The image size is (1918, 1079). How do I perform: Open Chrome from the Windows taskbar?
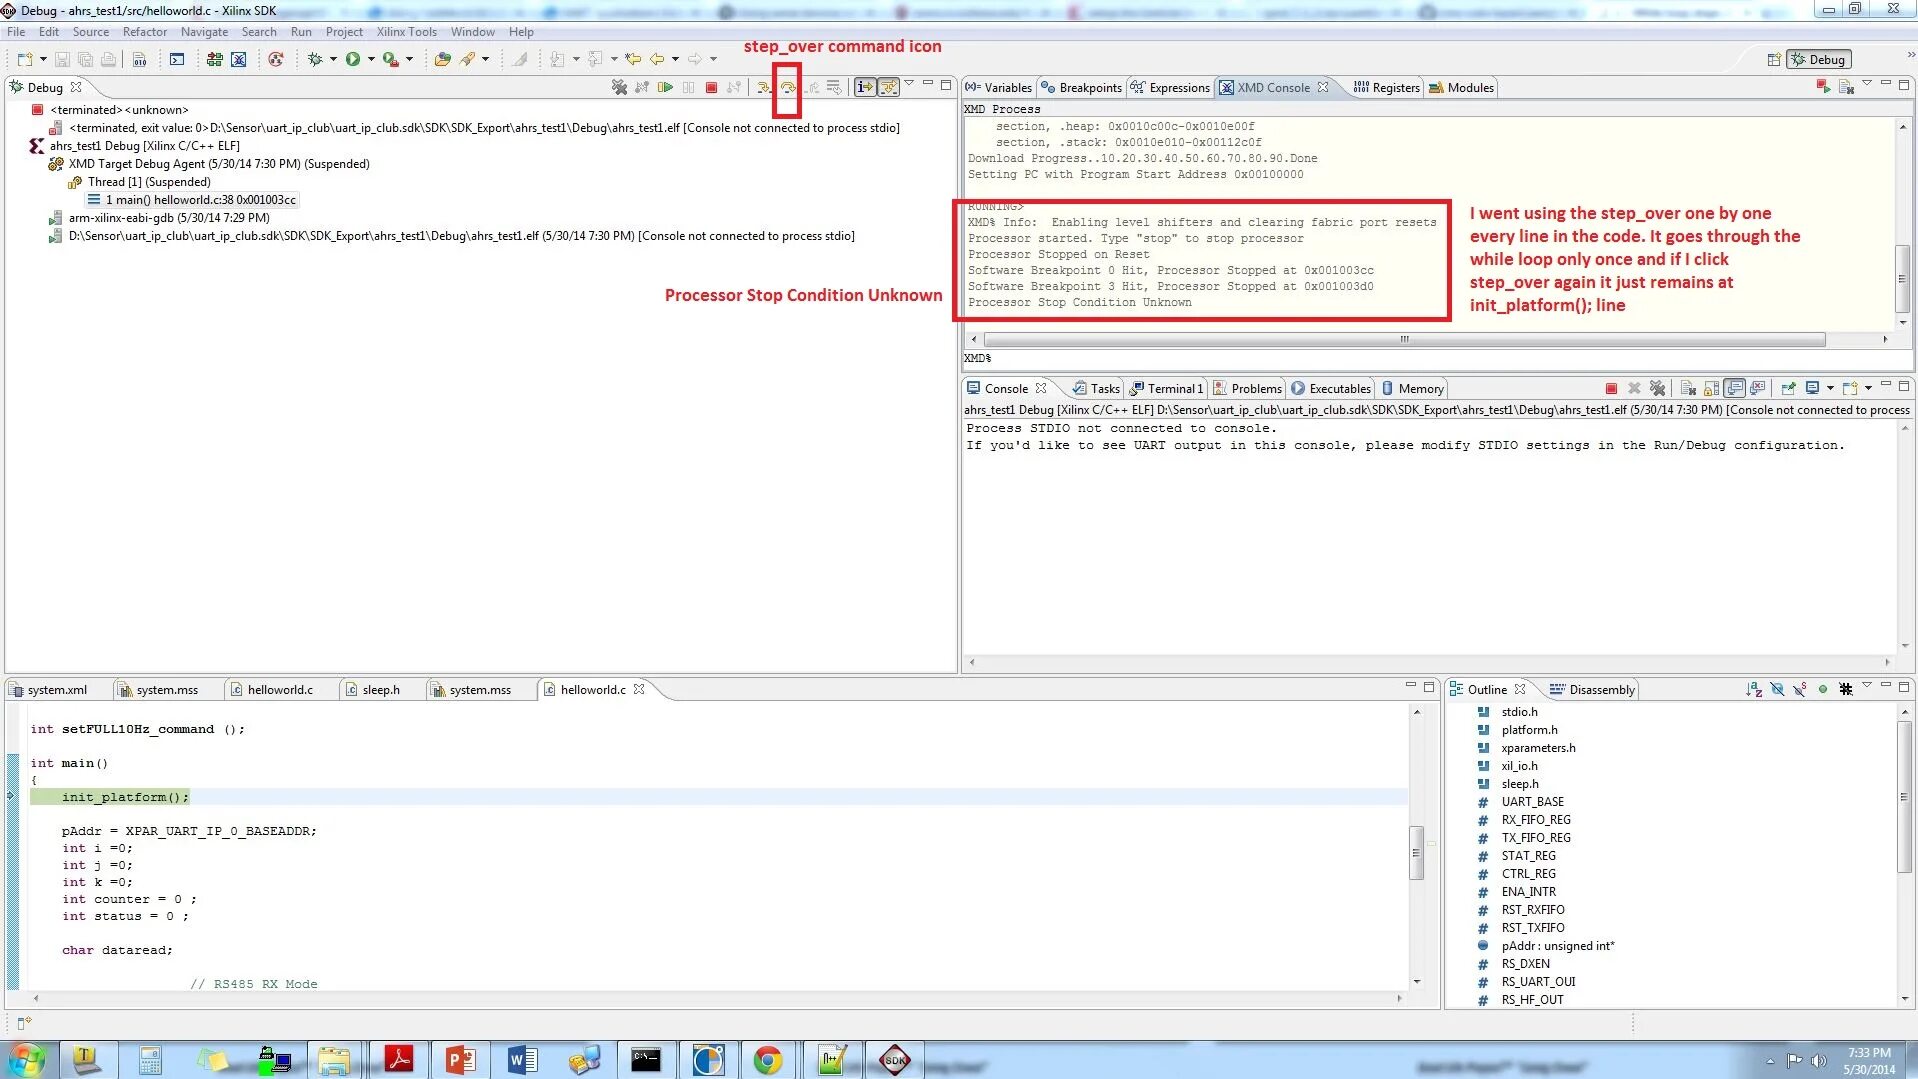point(768,1060)
